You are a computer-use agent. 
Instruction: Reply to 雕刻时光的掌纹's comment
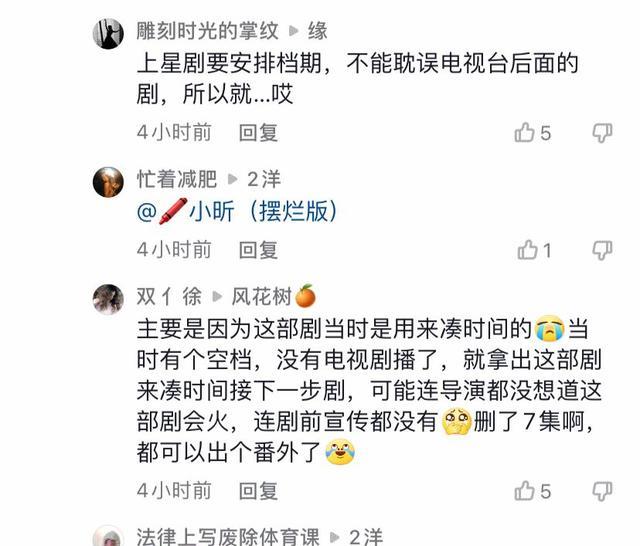tap(258, 133)
